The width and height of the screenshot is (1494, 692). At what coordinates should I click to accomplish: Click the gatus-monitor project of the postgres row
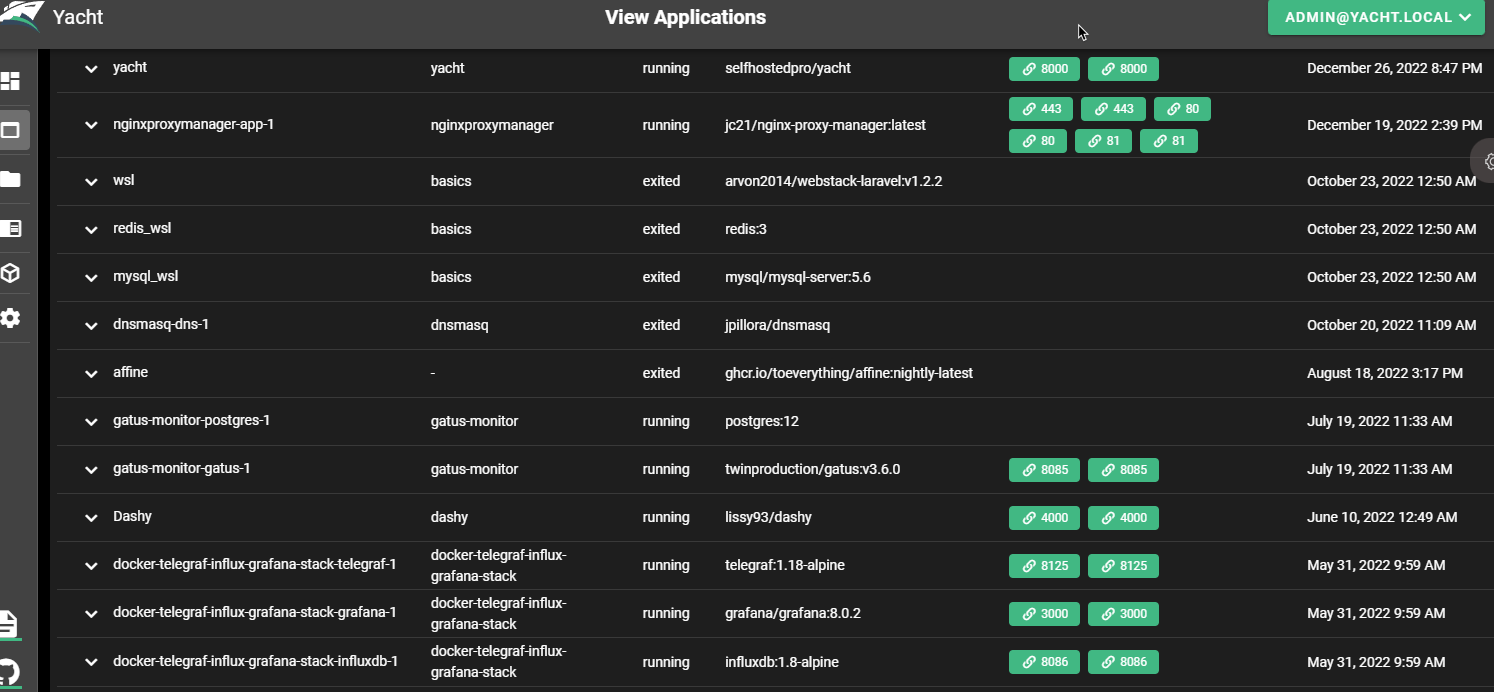point(474,421)
